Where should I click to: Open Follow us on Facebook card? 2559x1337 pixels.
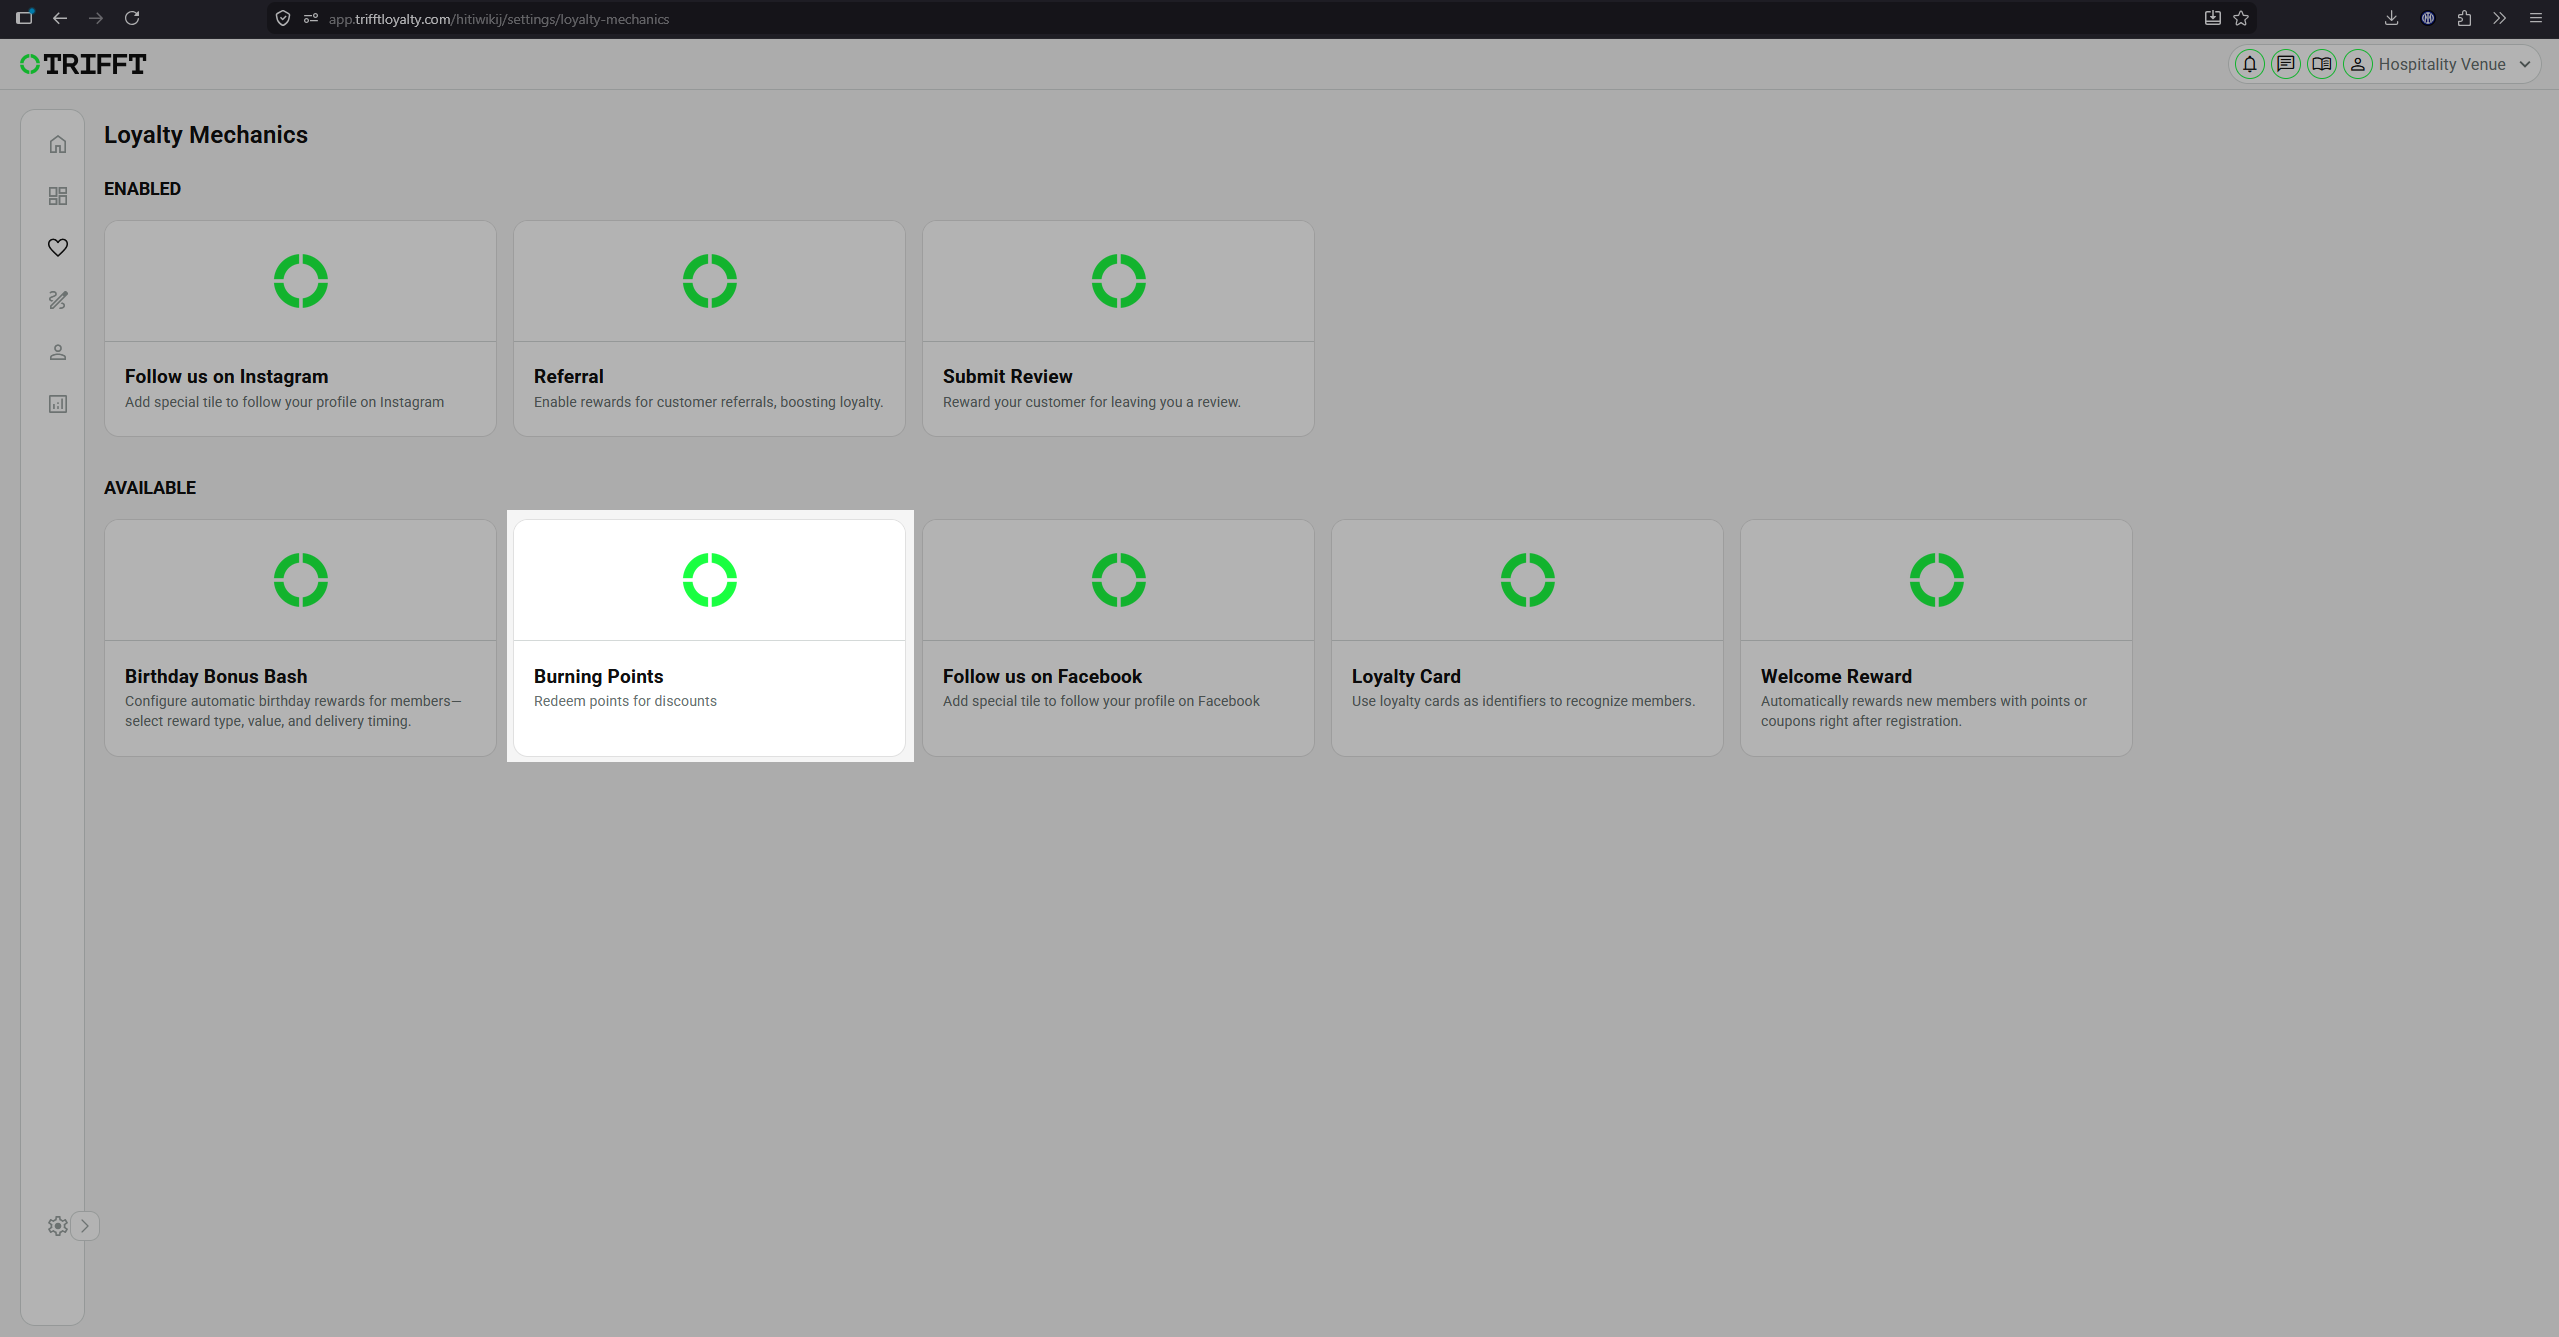[1118, 638]
